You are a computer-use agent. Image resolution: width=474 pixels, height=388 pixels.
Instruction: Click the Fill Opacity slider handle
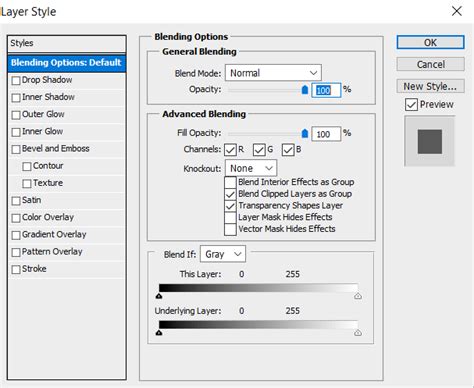coord(305,133)
